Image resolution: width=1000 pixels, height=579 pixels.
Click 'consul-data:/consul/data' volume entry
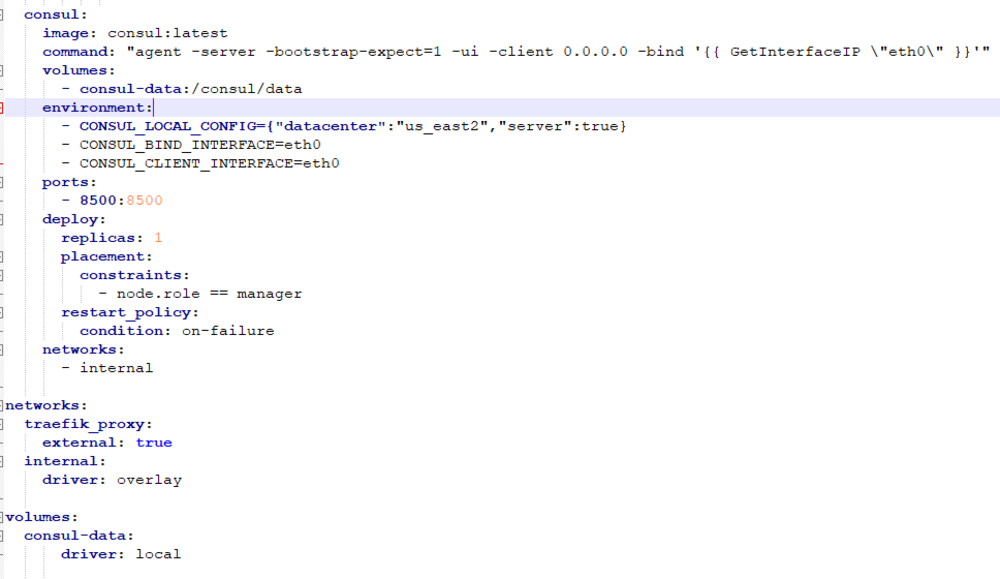coord(191,89)
